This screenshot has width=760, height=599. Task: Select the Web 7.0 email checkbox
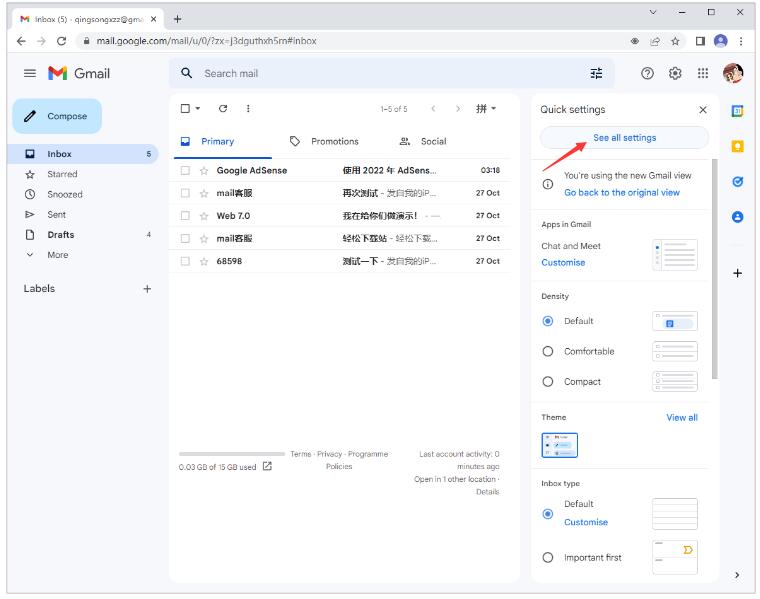(185, 216)
